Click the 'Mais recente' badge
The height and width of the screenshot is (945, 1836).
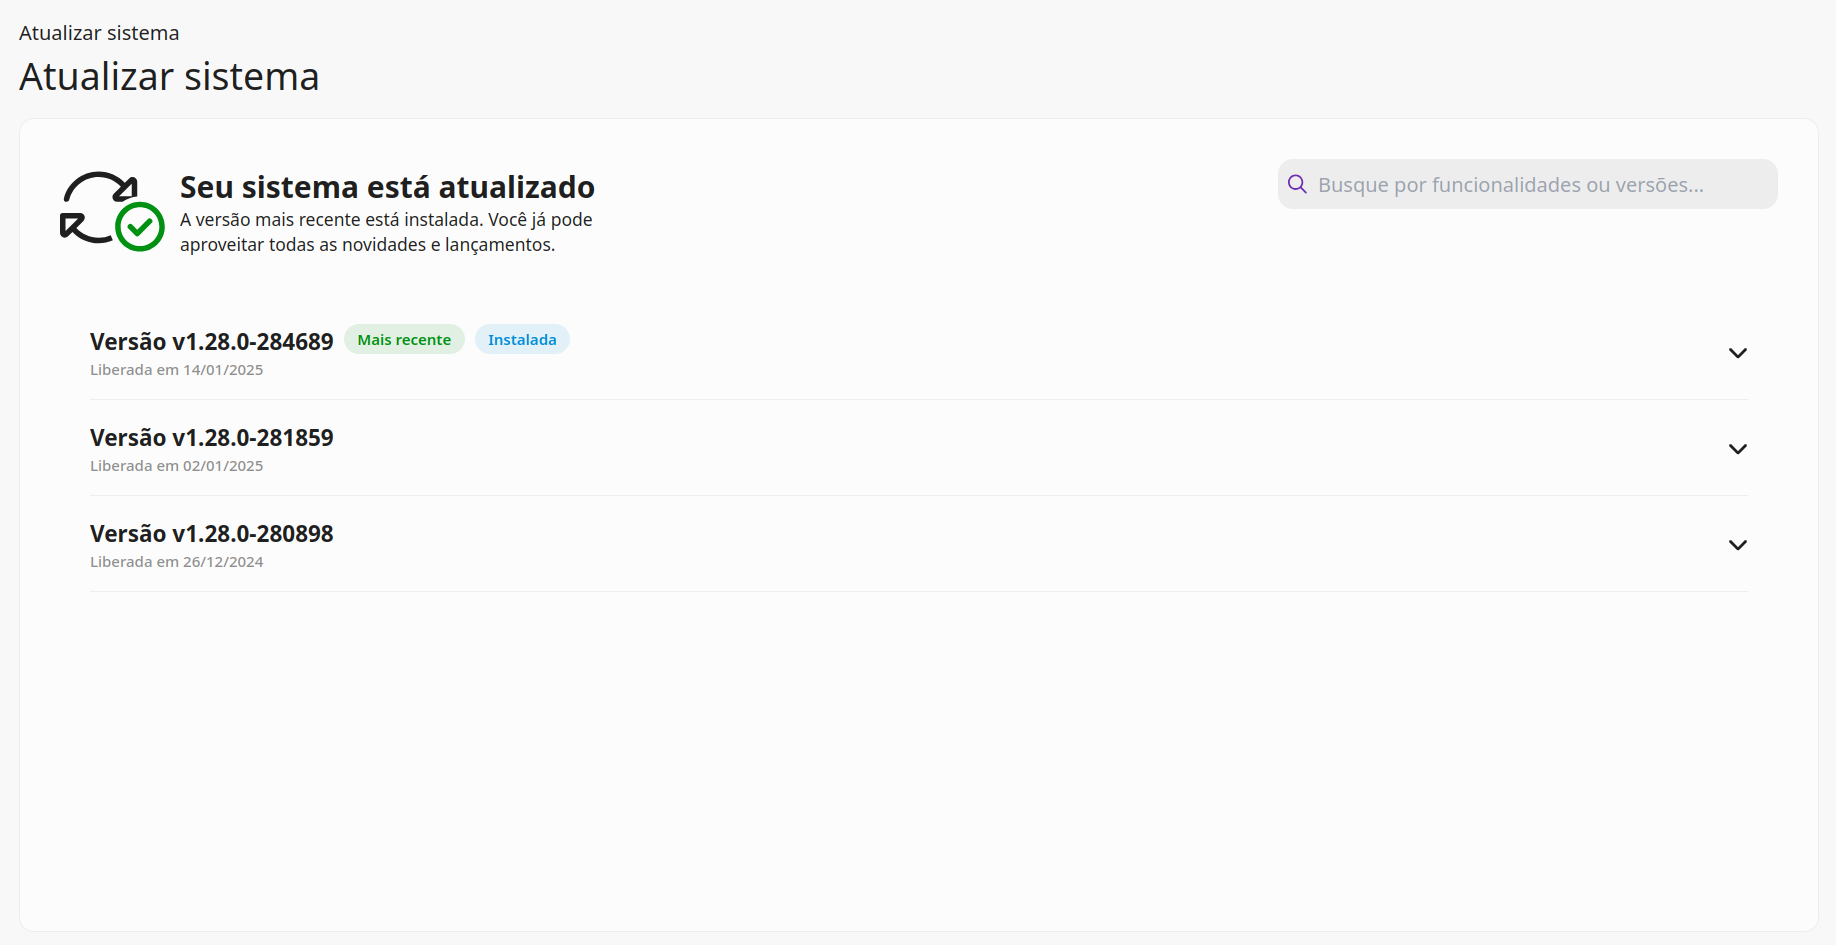pos(404,339)
